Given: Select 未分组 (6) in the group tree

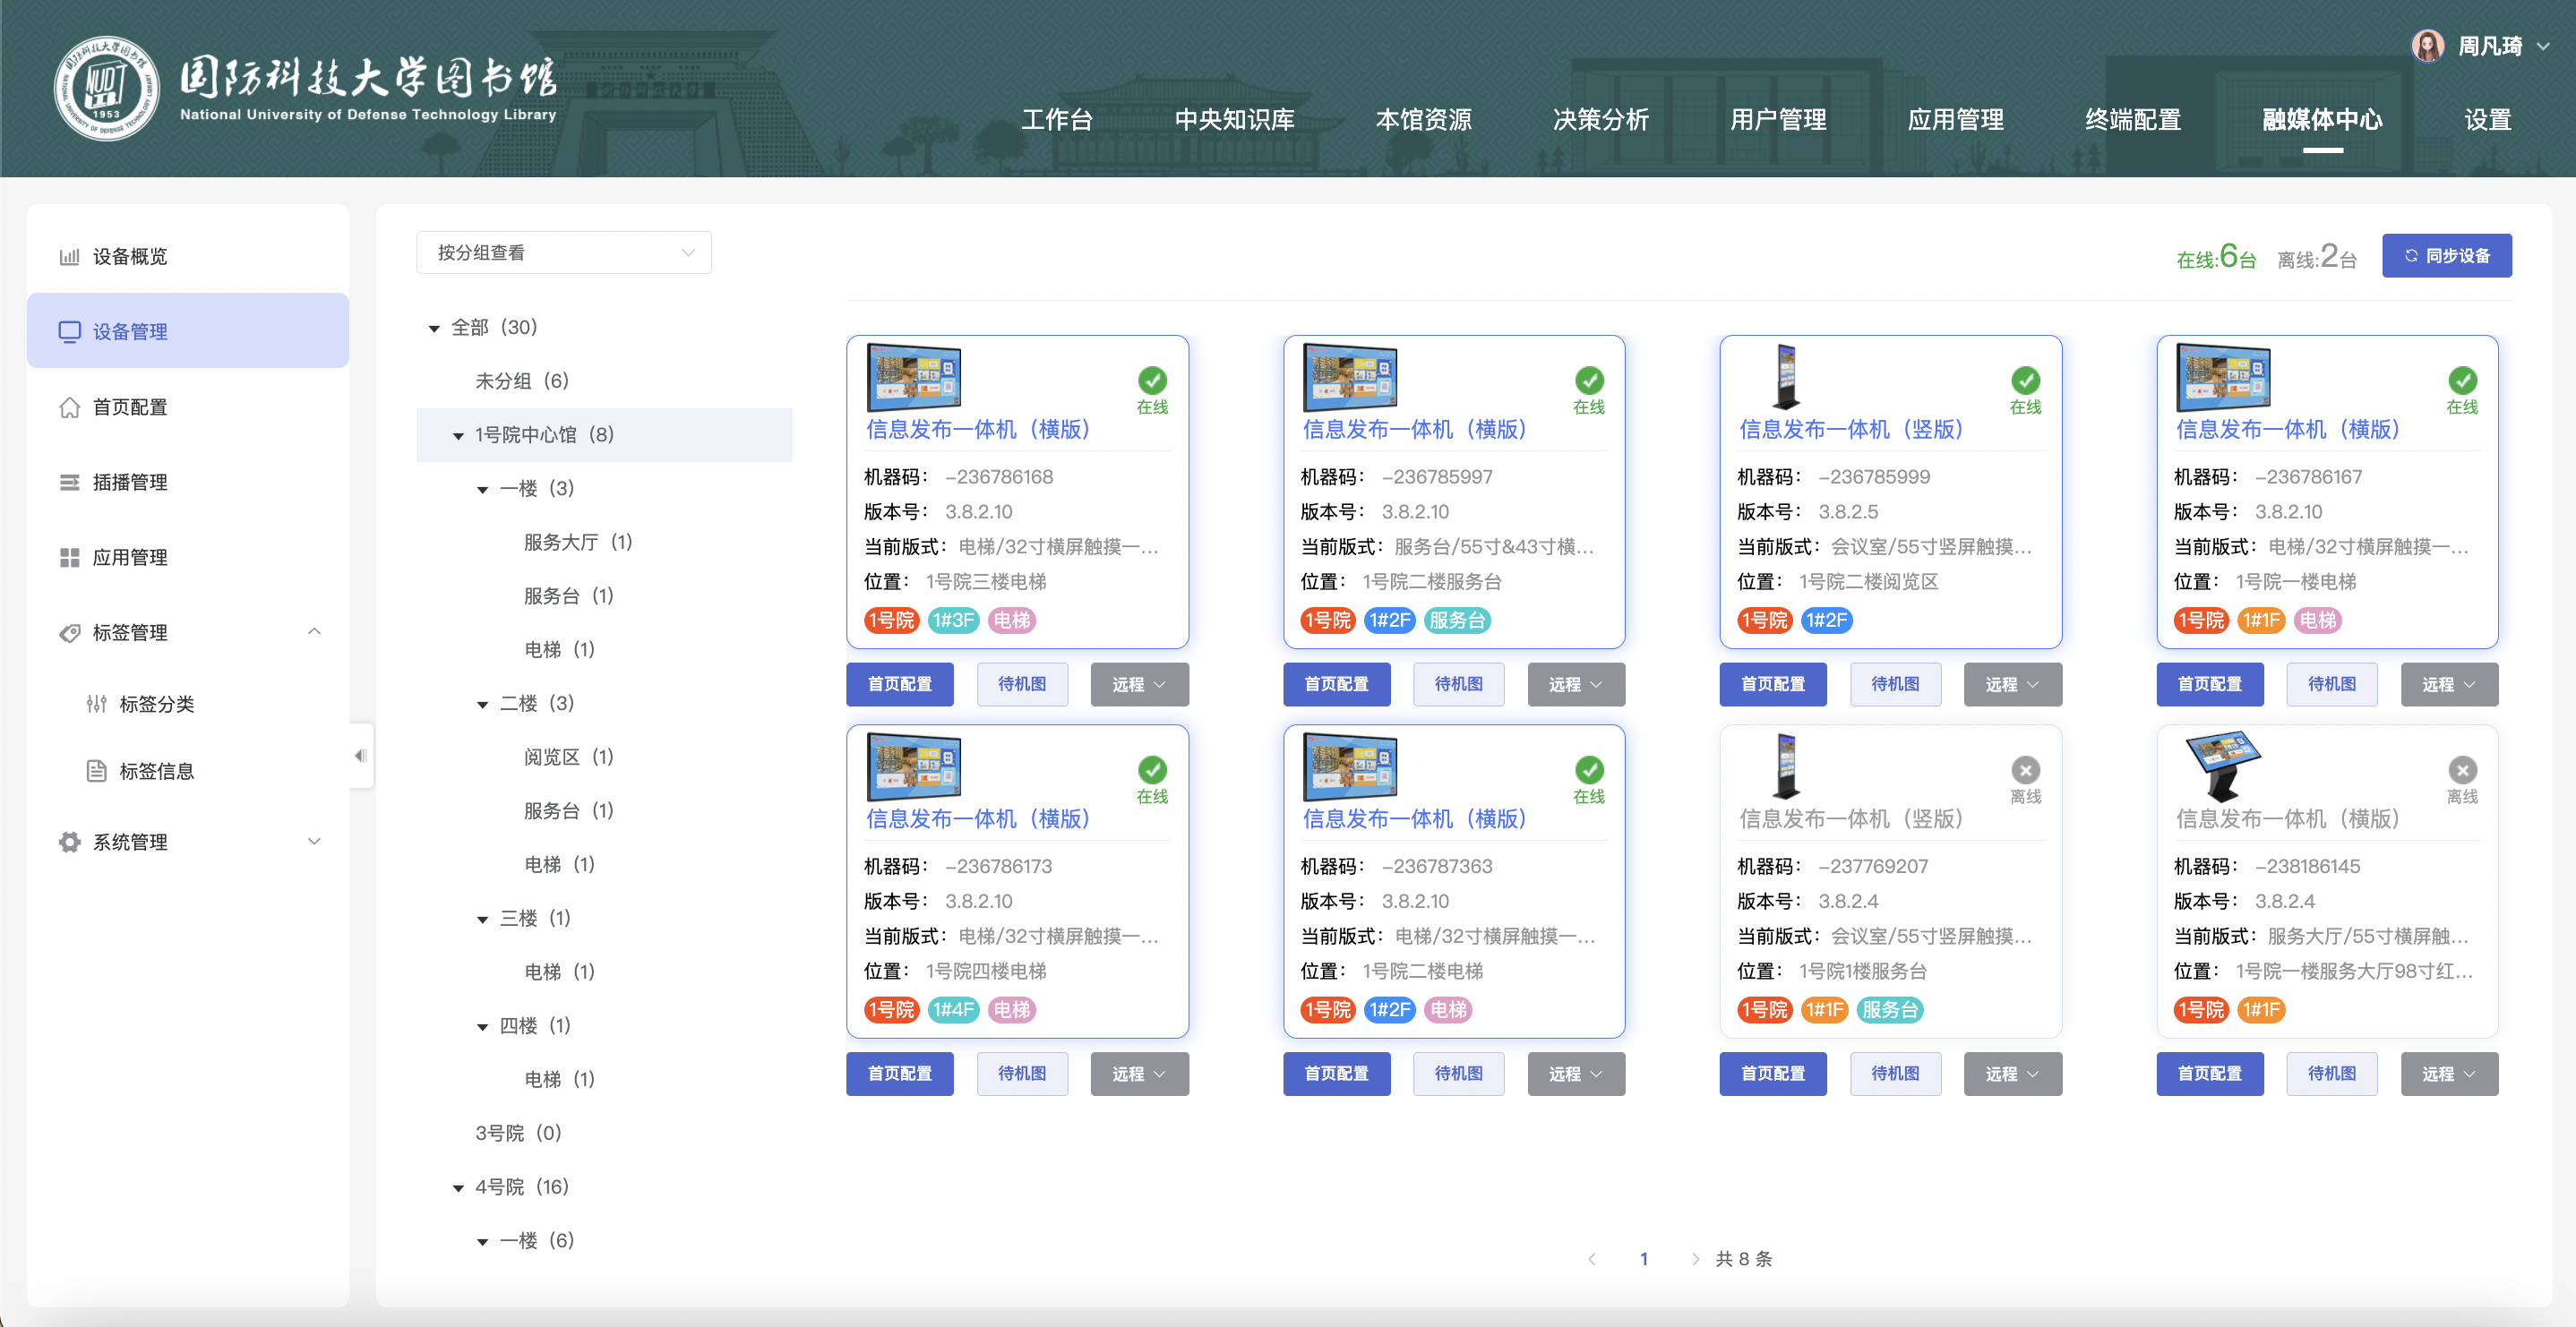Looking at the screenshot, I should [x=522, y=381].
